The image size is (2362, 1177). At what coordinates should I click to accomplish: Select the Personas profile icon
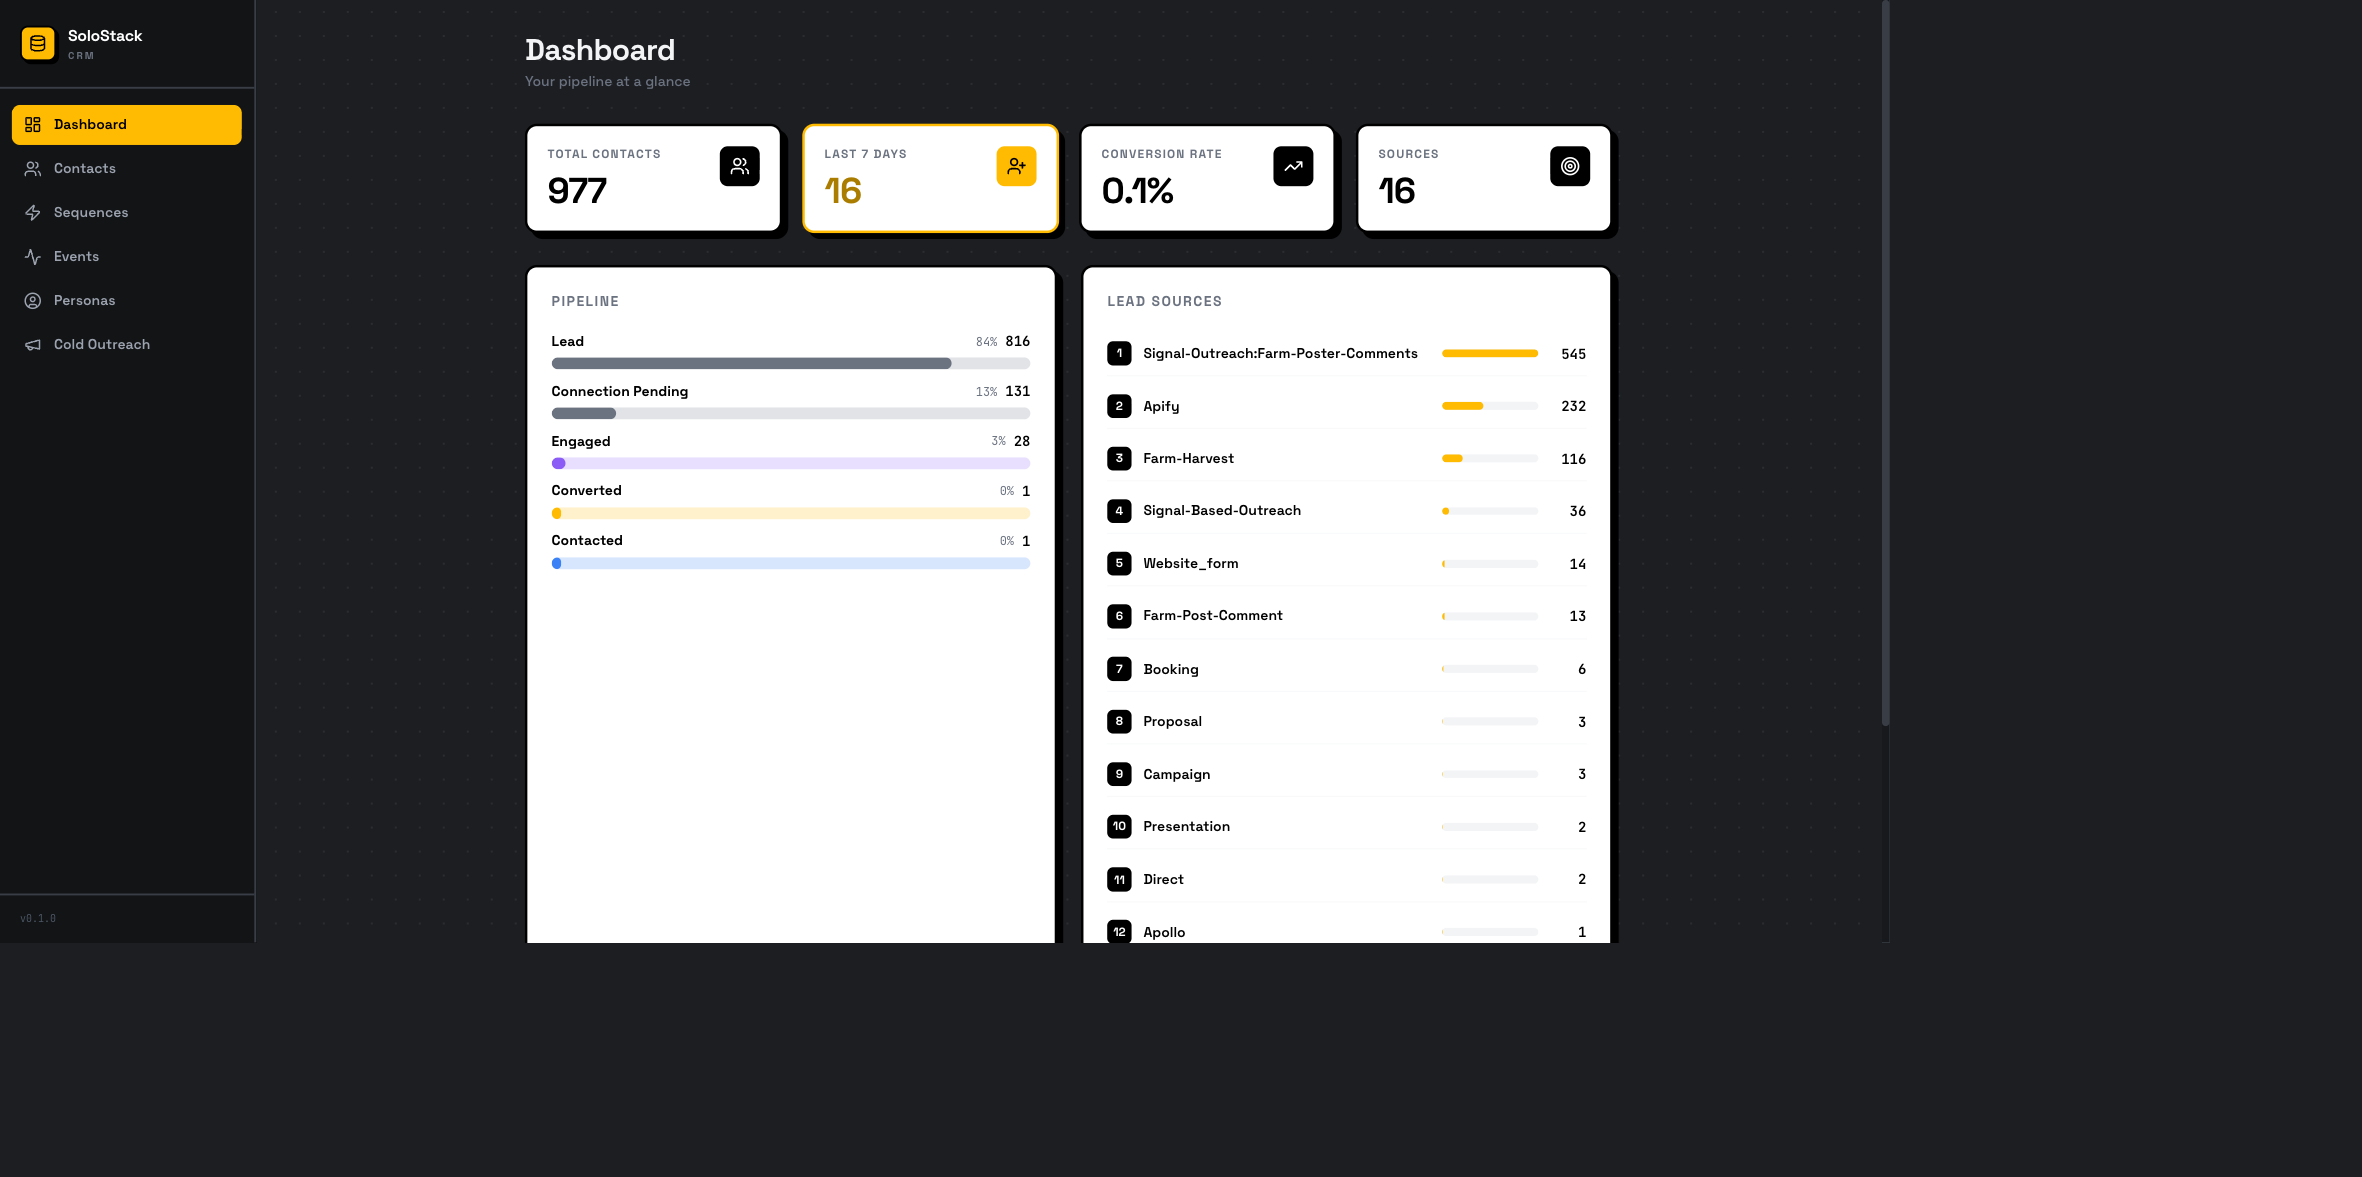pyautogui.click(x=32, y=300)
